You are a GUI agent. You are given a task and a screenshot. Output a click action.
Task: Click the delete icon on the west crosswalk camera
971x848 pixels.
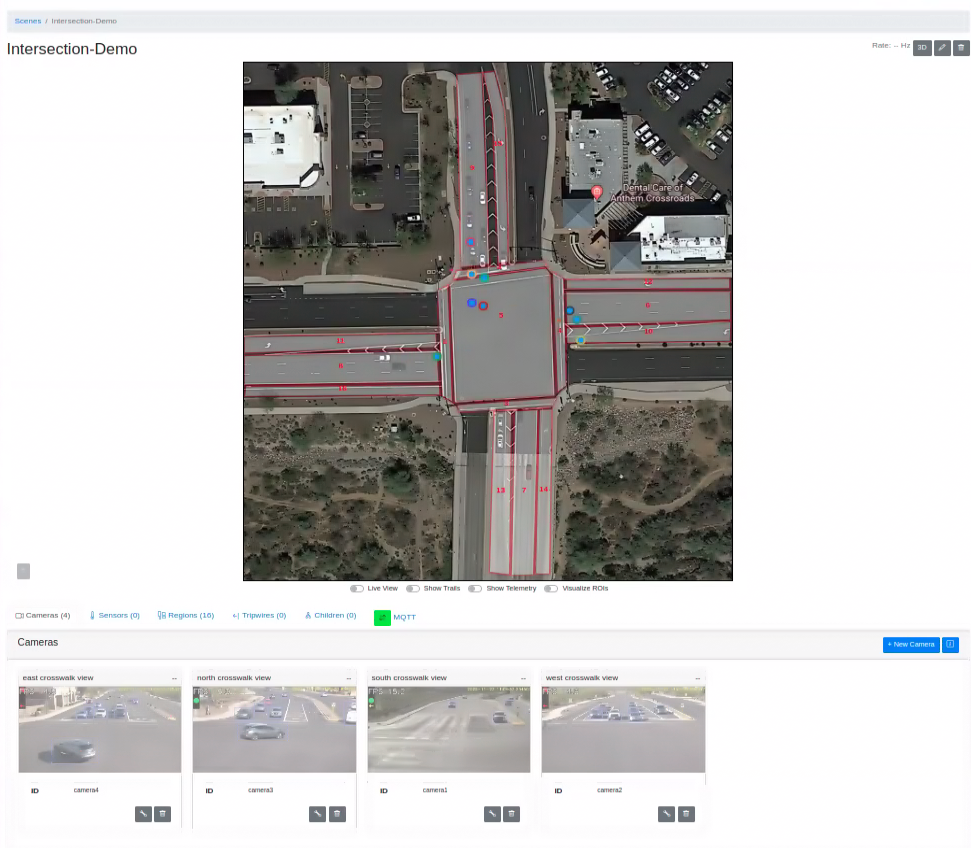tap(685, 814)
